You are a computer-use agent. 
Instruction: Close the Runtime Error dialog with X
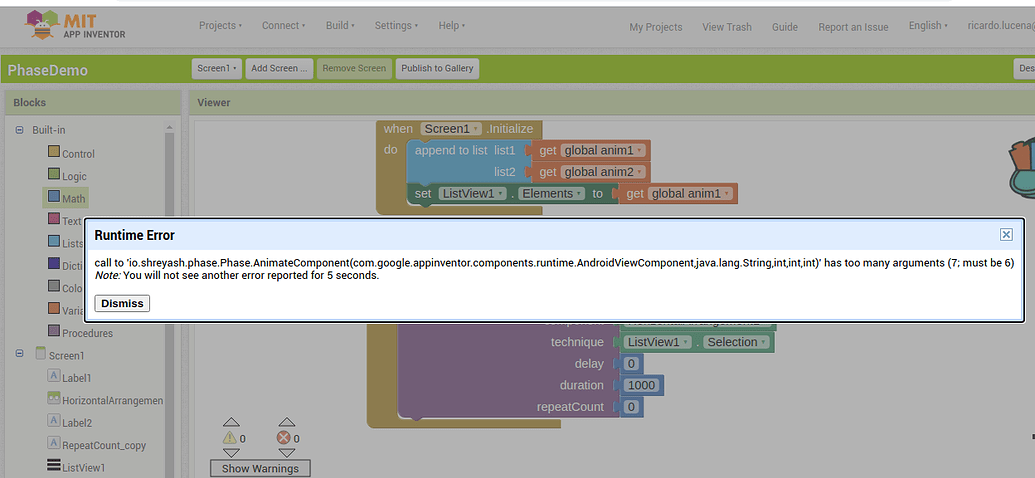(x=1006, y=234)
